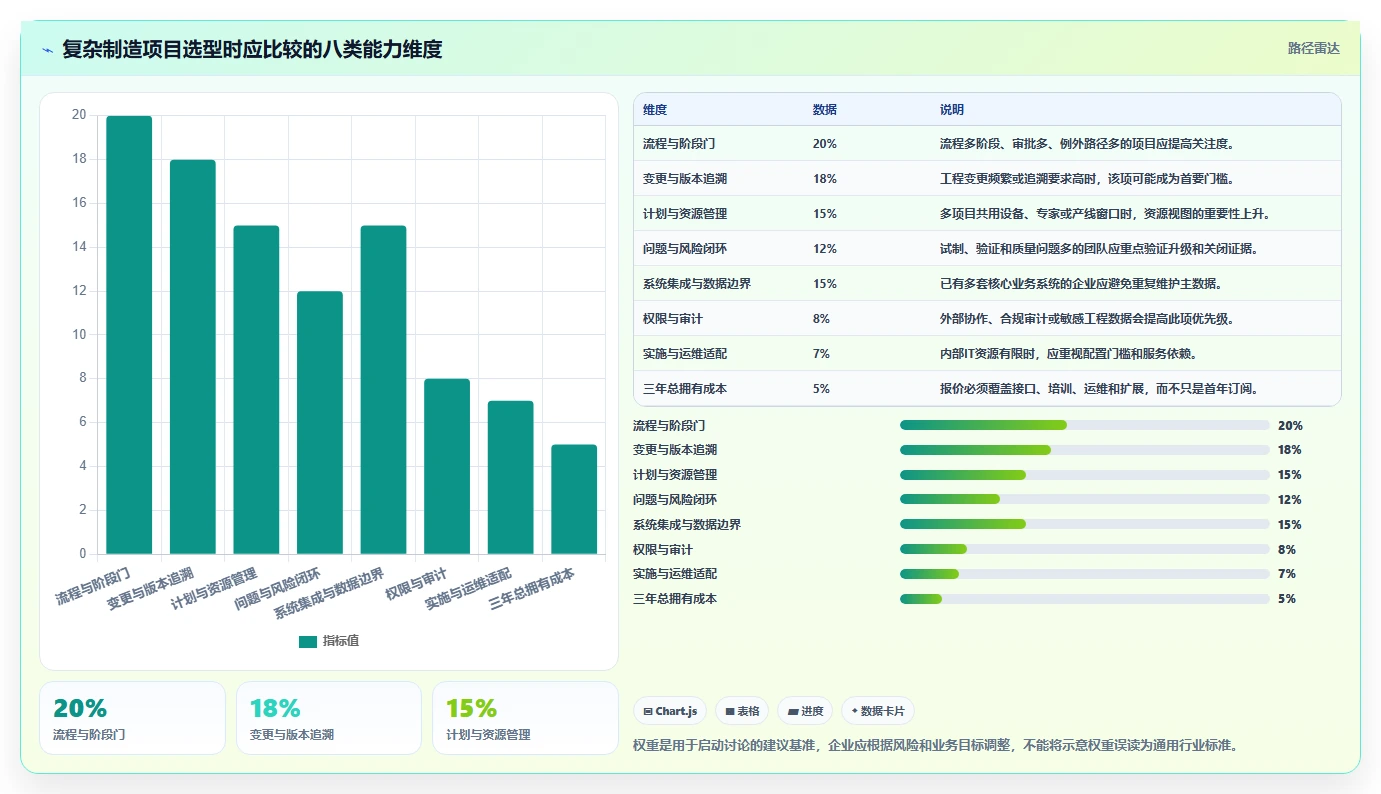Click the 说明 column header
This screenshot has width=1381, height=794.
pyautogui.click(x=952, y=109)
